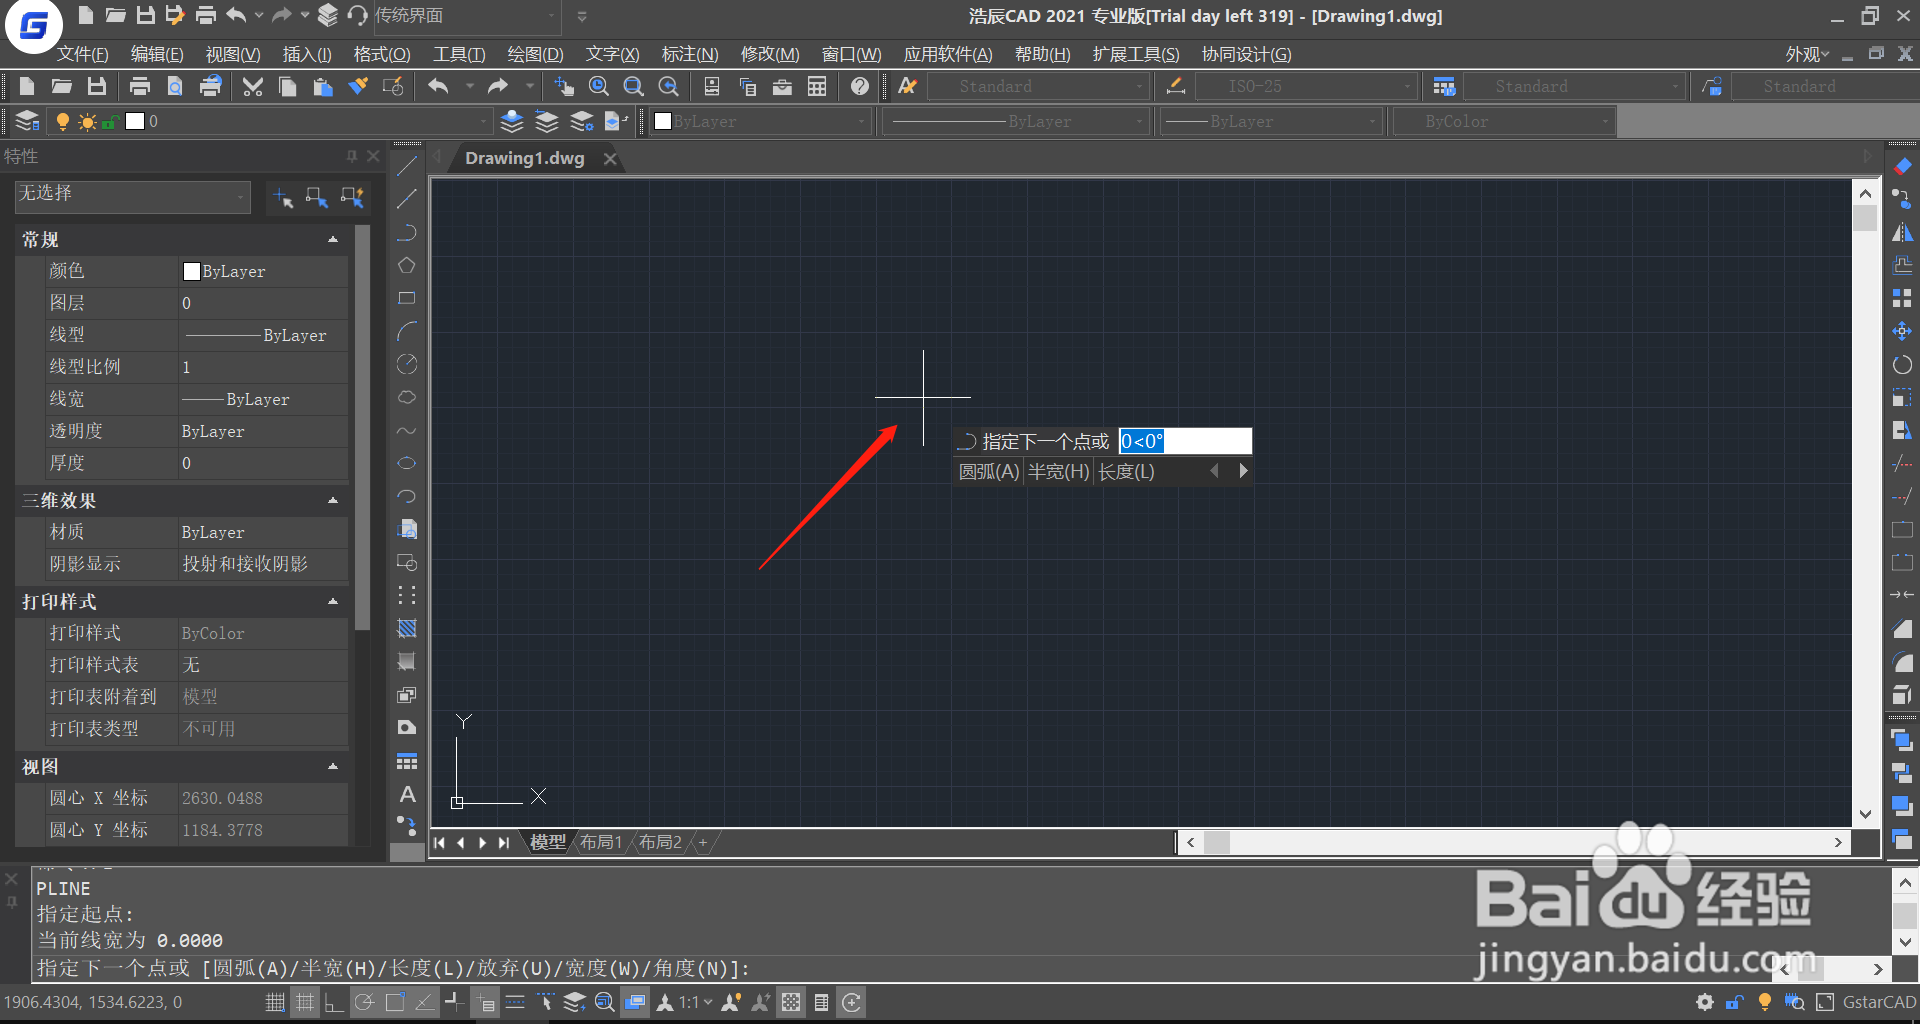The image size is (1920, 1024).
Task: Select the Arc draw tool
Action: [x=407, y=331]
